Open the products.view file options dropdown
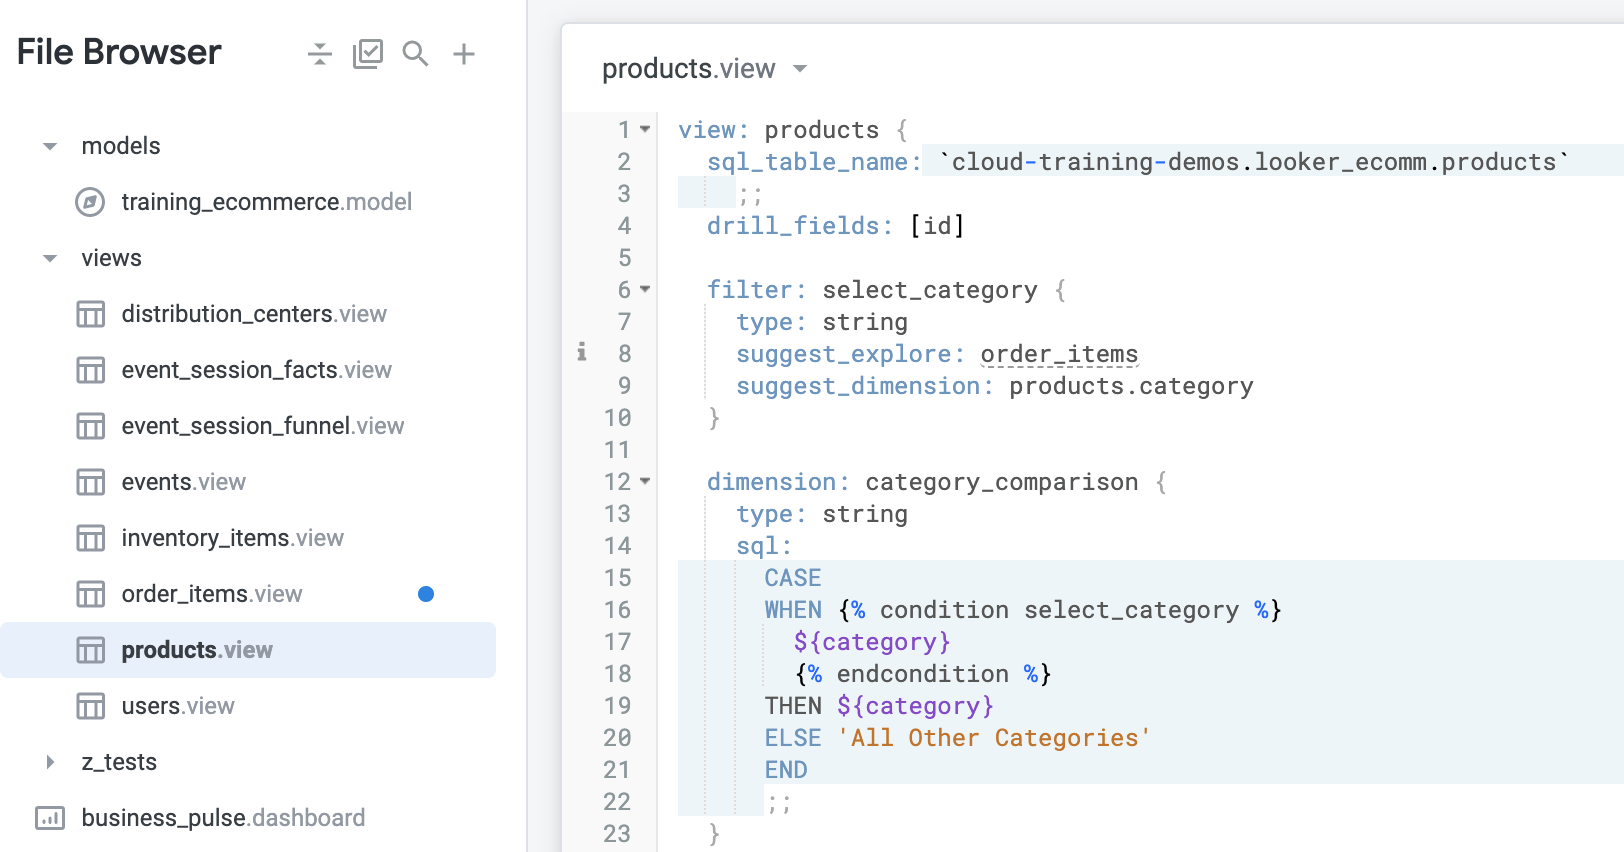Screen dimensions: 1624x852 pyautogui.click(x=799, y=69)
